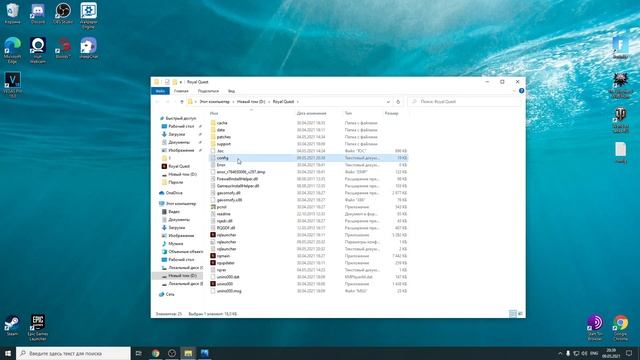Image resolution: width=640 pixels, height=360 pixels.
Task: Open the volume control in system tray
Action: click(x=584, y=353)
